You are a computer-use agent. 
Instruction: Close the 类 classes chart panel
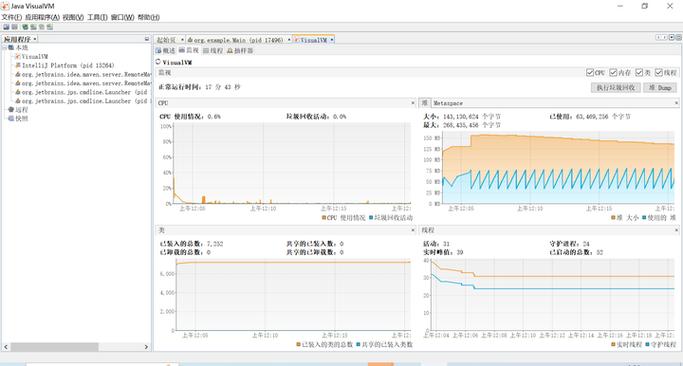point(413,230)
